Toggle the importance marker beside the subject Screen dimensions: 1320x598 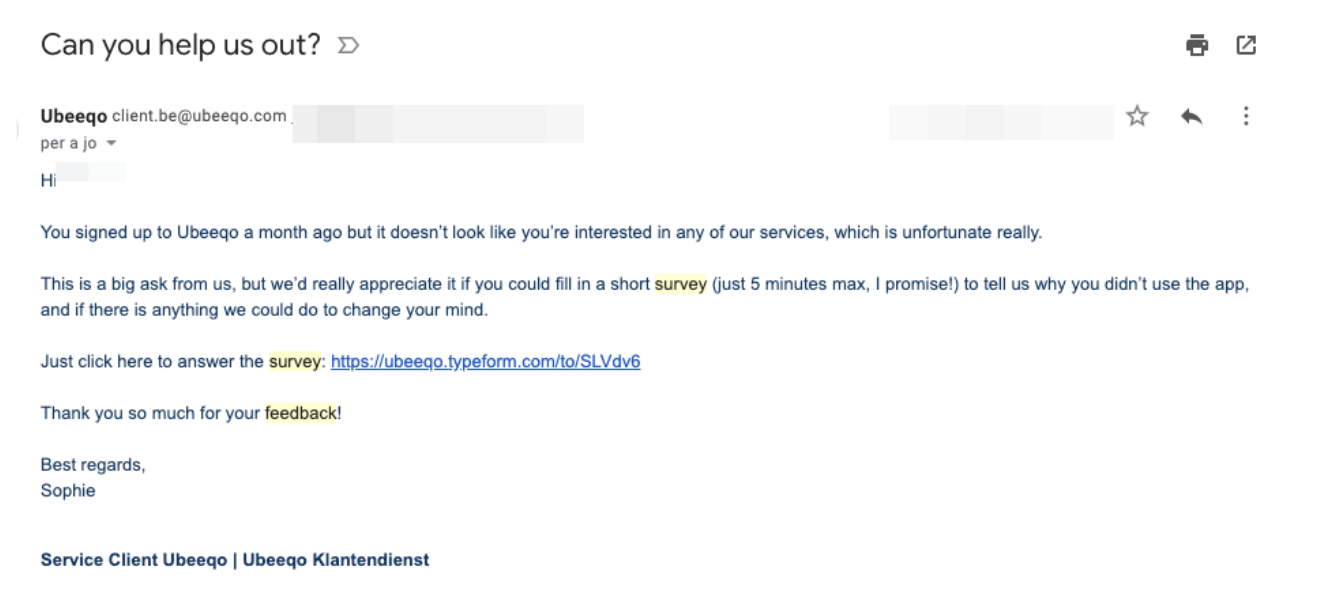[348, 46]
